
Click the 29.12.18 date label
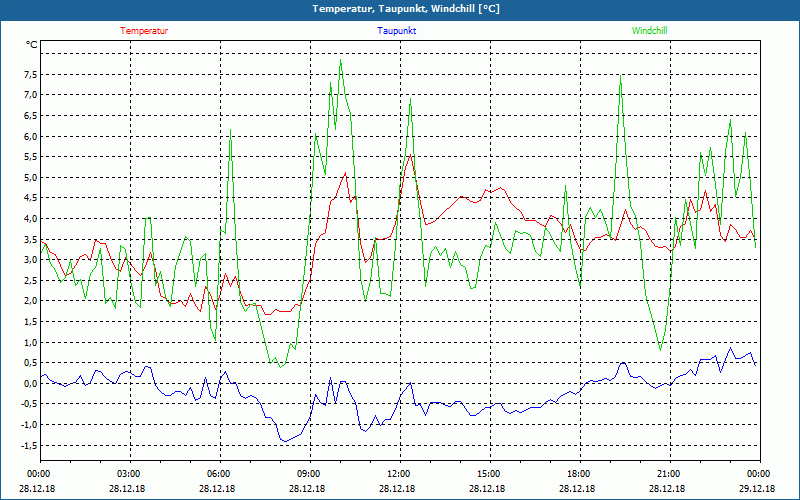[758, 489]
